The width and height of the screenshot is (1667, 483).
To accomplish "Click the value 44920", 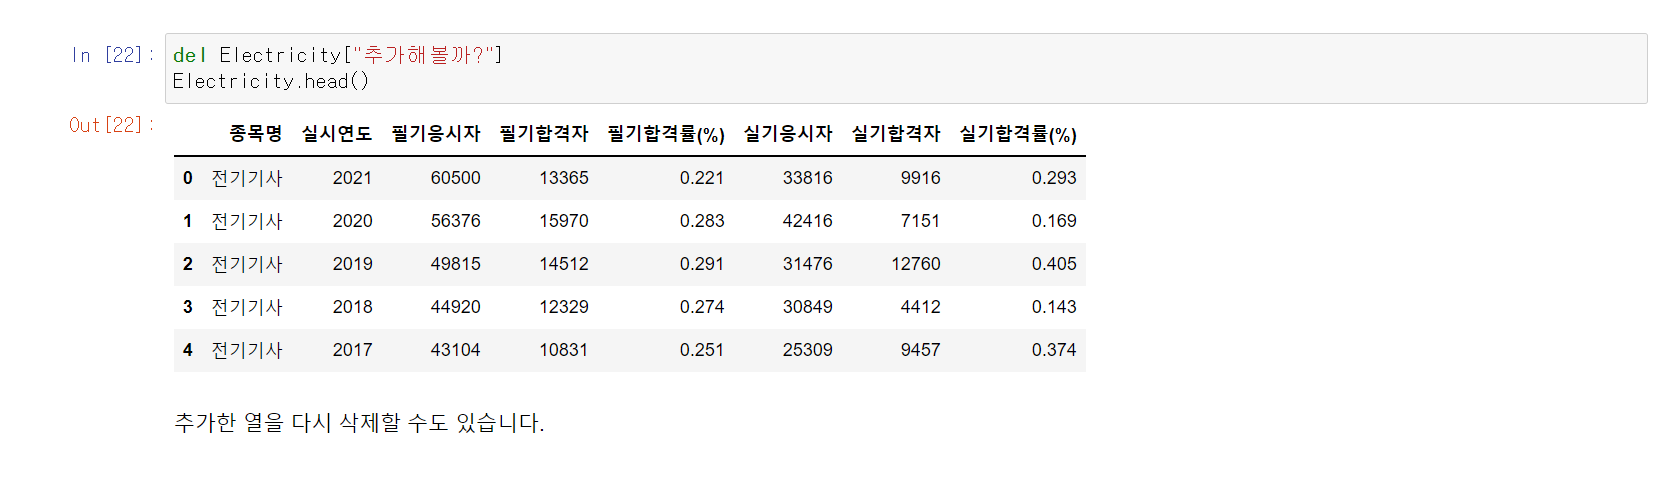I will click(x=456, y=307).
